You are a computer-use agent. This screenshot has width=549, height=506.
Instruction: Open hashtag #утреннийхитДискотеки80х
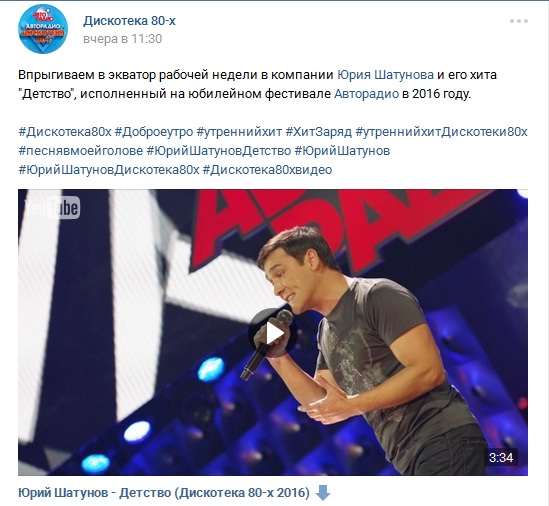(x=441, y=132)
